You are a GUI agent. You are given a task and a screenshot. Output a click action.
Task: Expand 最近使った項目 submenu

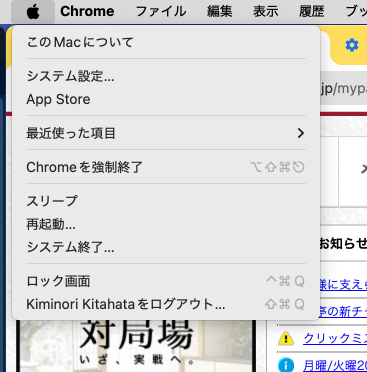click(x=166, y=133)
